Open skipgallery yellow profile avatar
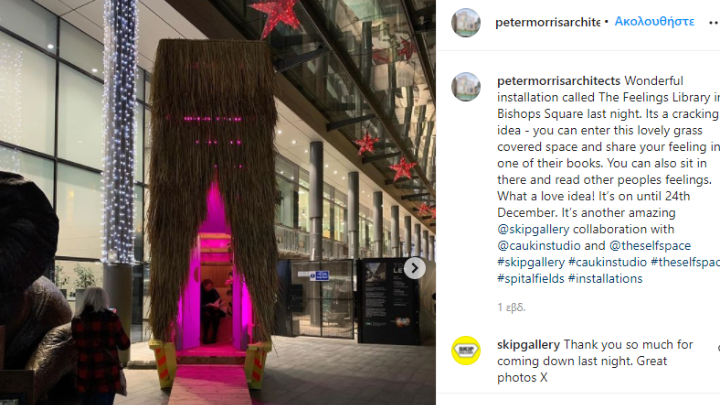The width and height of the screenshot is (720, 405). [466, 350]
